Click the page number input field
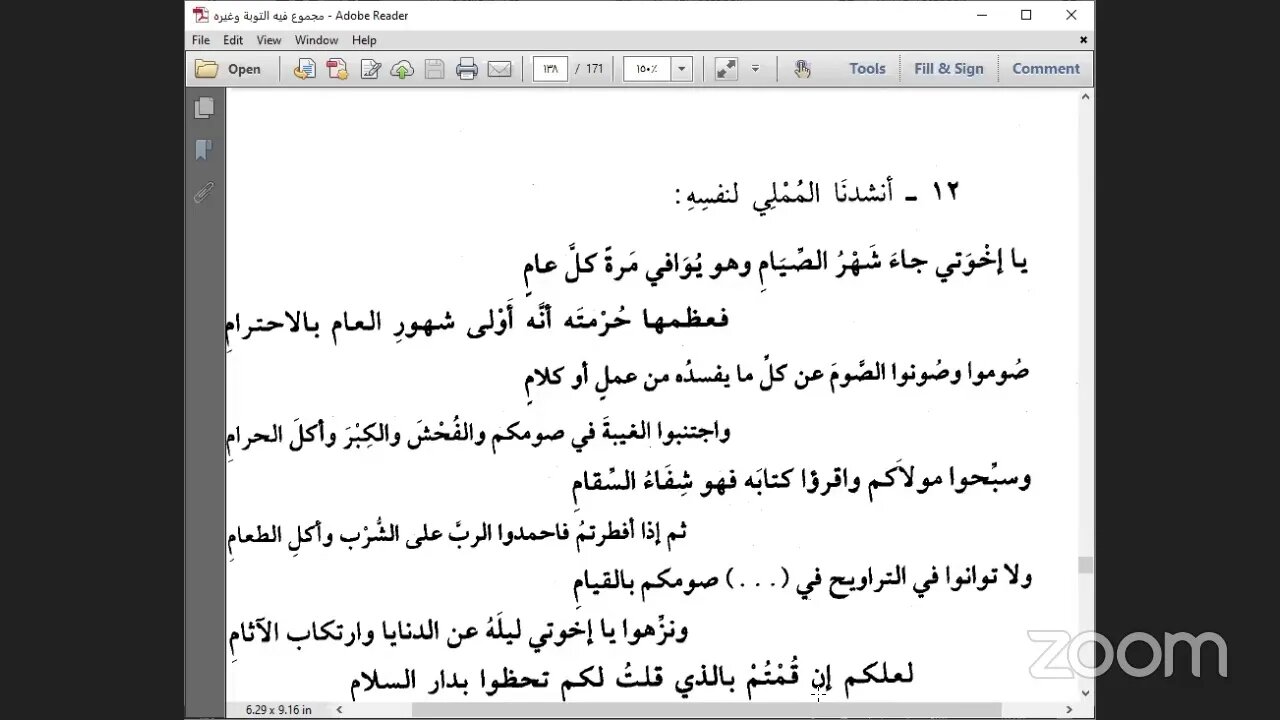1280x720 pixels. [550, 69]
